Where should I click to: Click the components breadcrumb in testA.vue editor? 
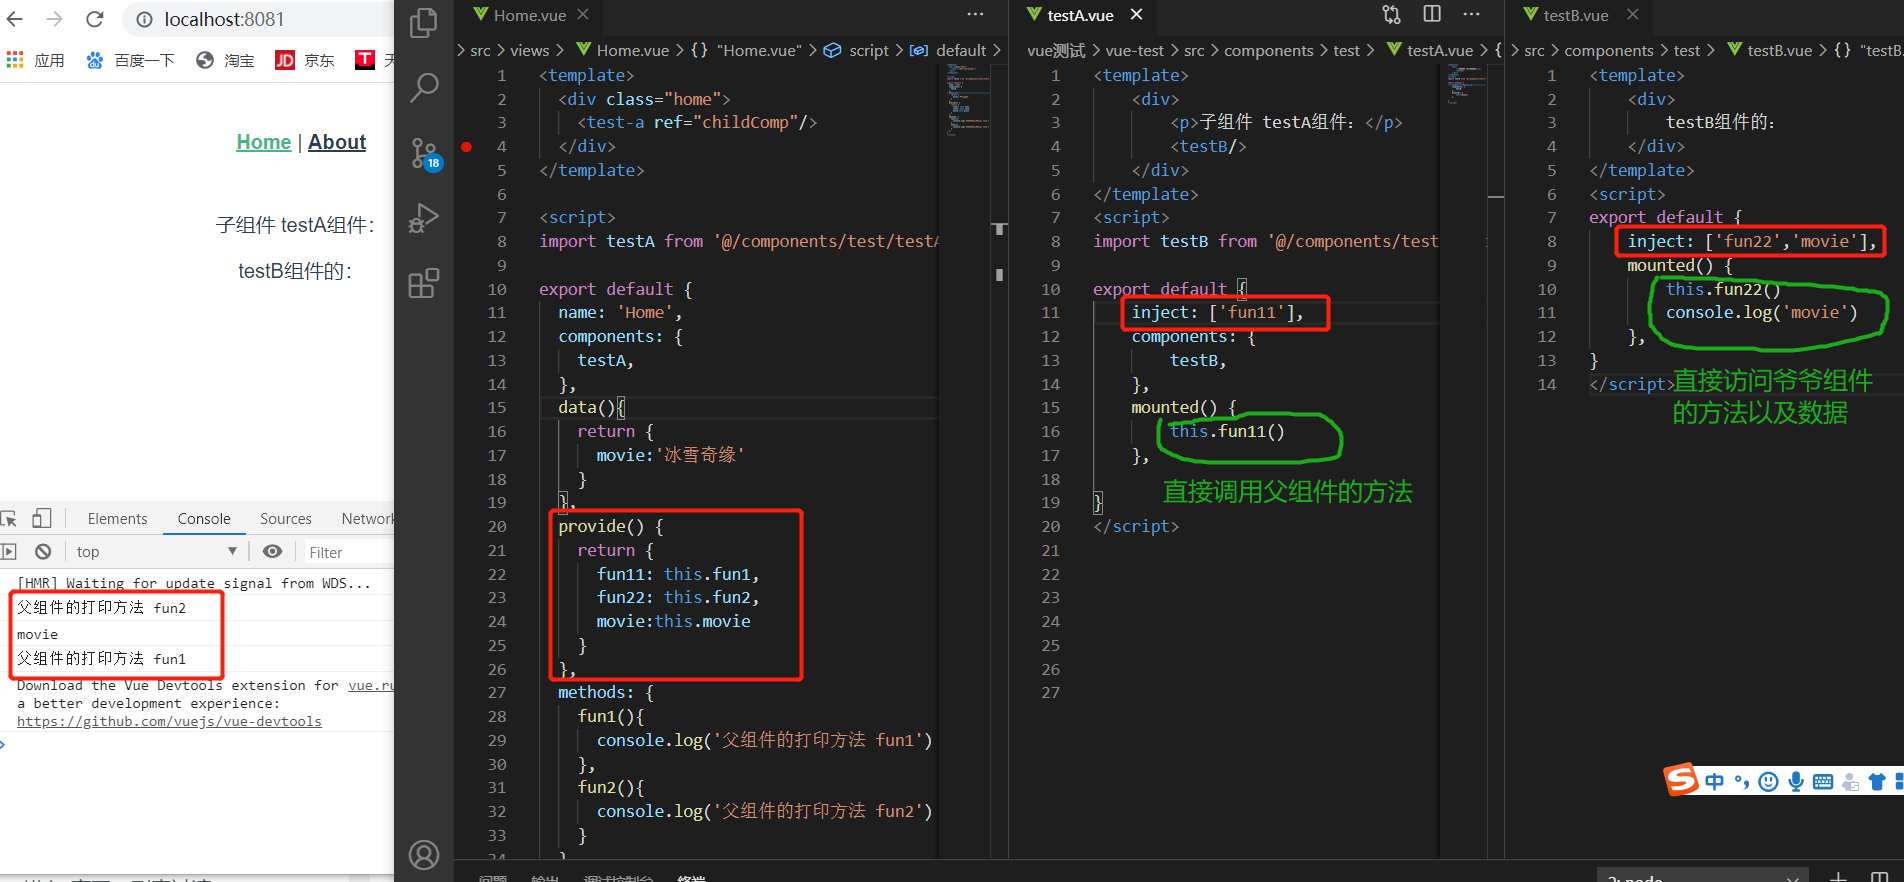tap(1268, 51)
